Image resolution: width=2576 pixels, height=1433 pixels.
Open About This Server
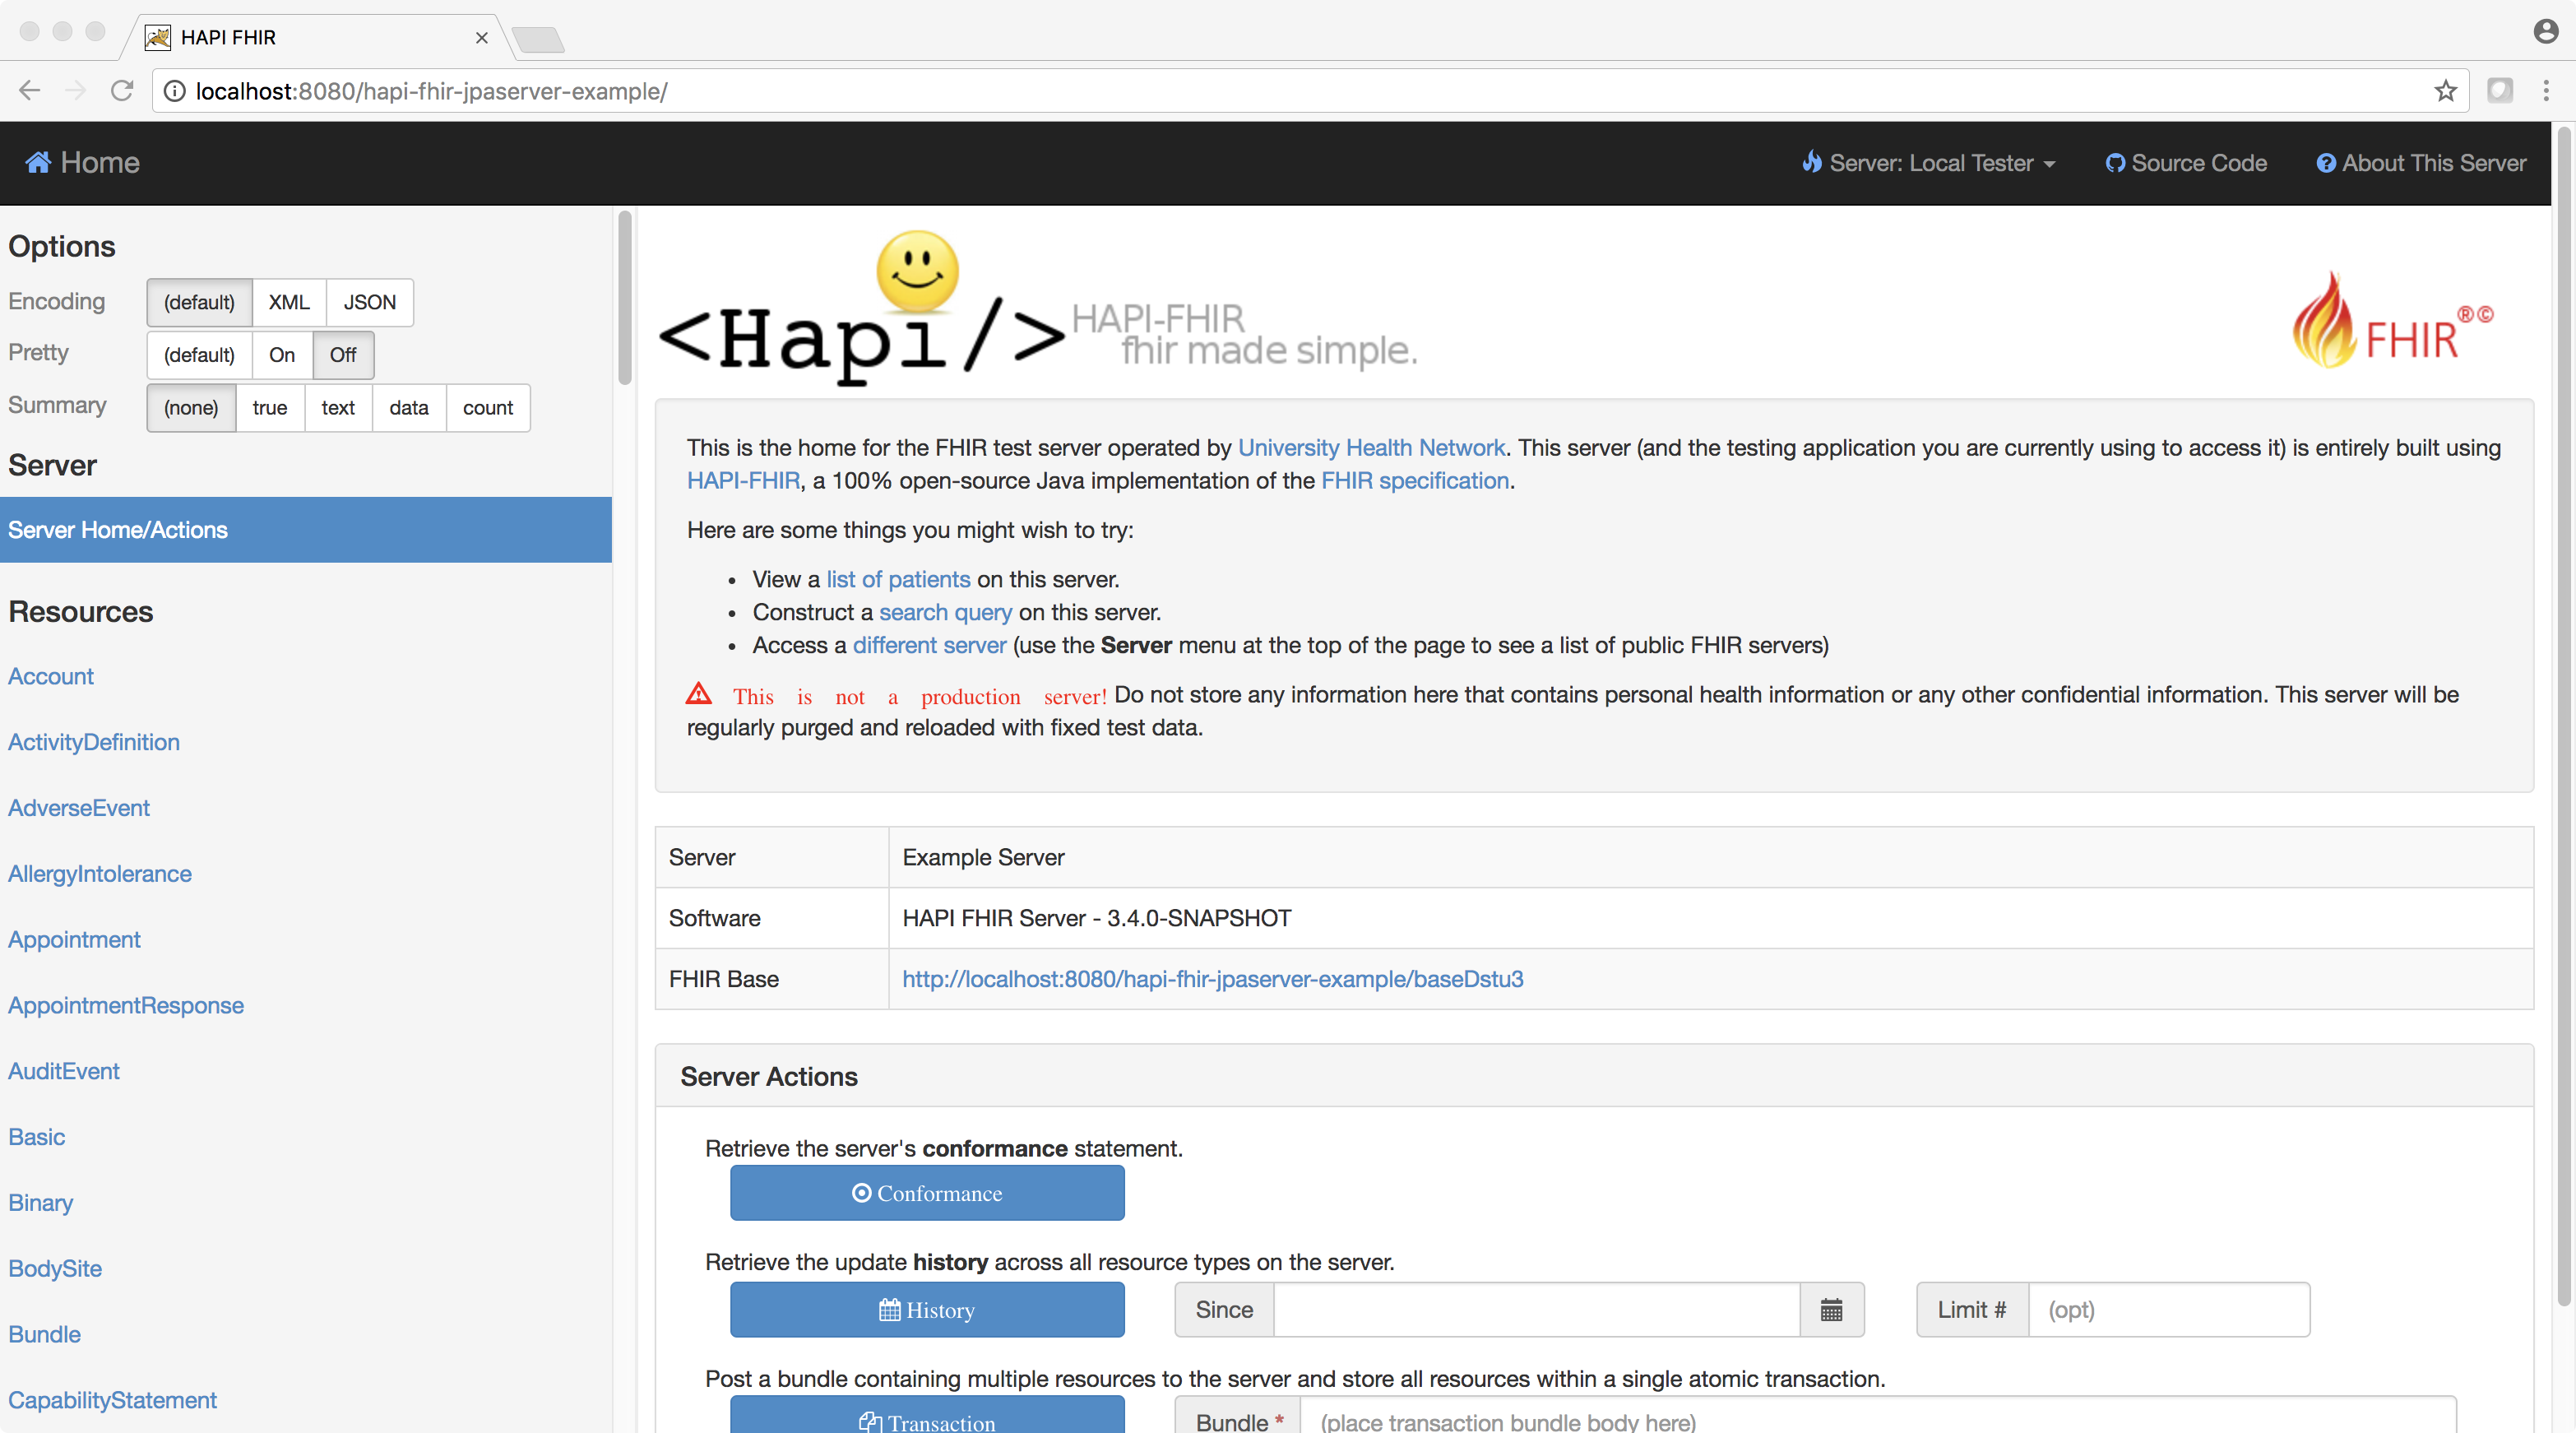tap(2421, 163)
